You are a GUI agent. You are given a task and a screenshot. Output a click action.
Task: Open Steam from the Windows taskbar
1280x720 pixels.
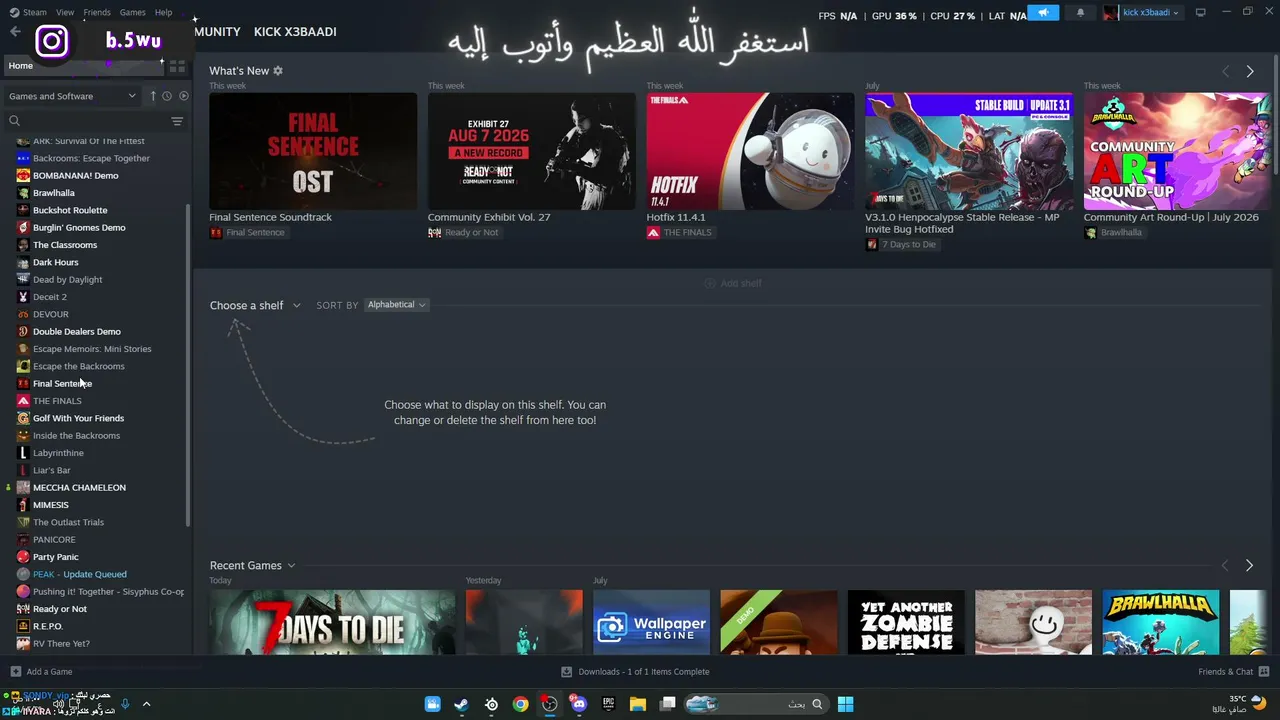462,704
